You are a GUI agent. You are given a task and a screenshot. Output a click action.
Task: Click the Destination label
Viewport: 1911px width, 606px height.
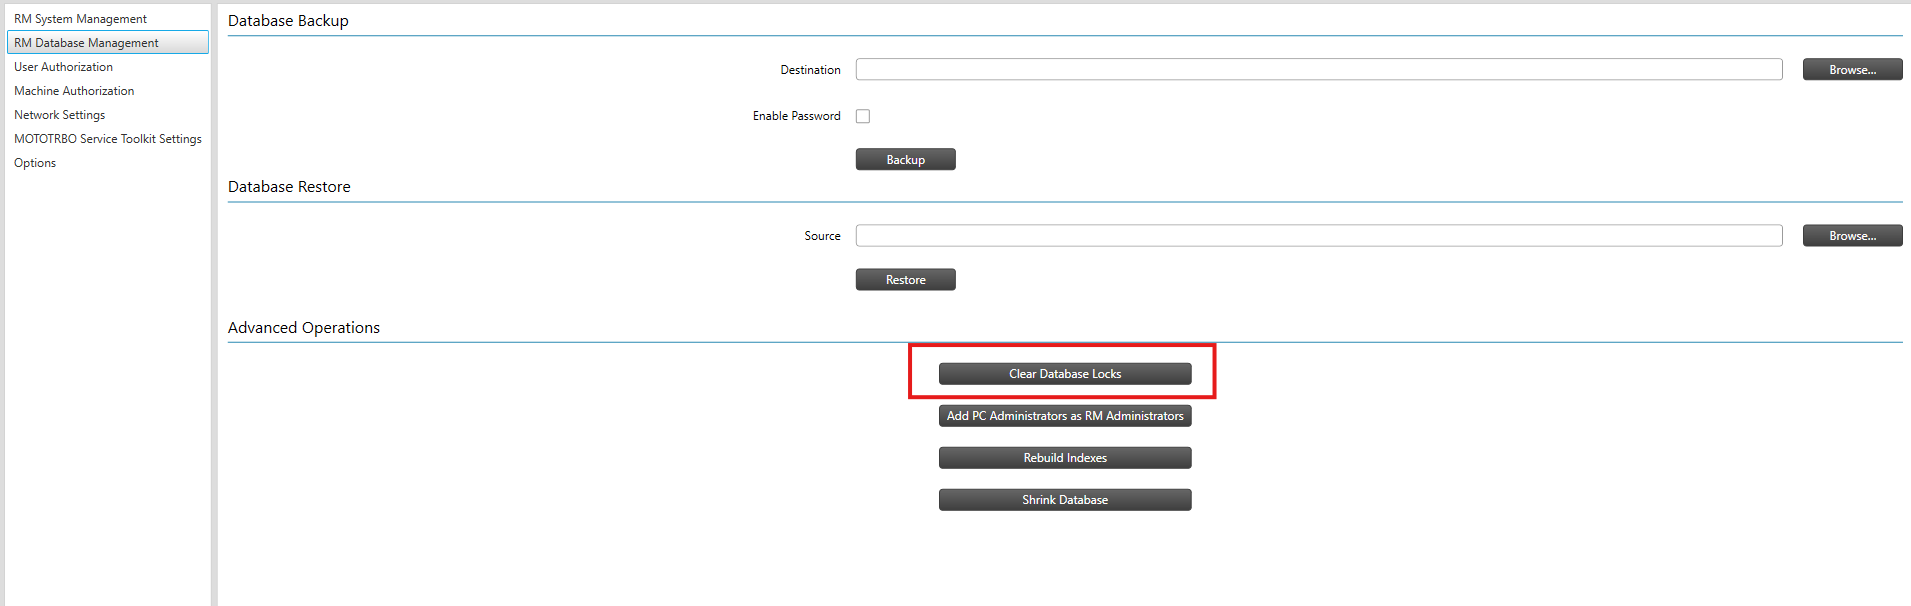coord(810,70)
